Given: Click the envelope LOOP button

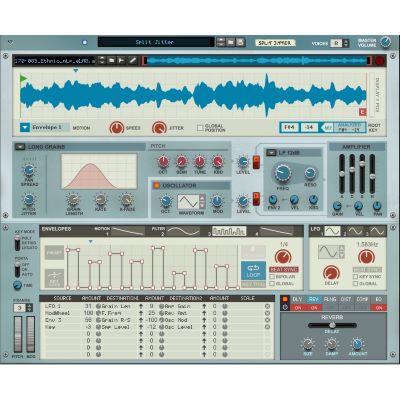Looking at the screenshot, I should coord(253,271).
